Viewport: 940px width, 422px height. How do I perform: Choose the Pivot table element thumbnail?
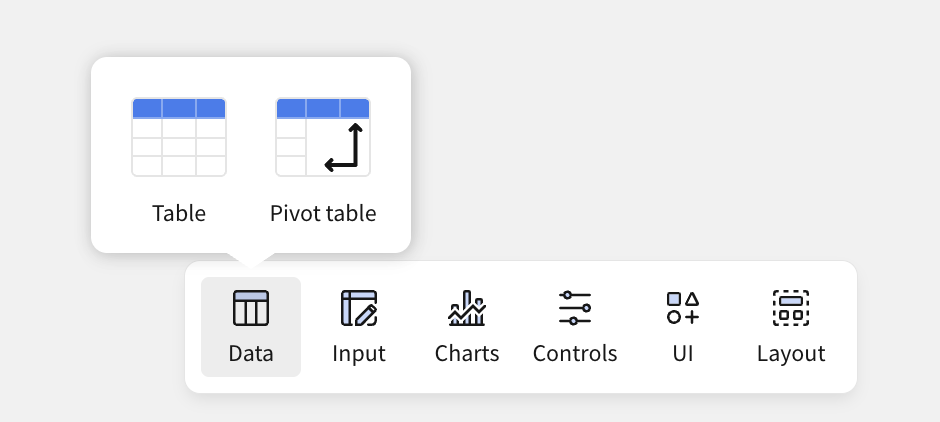tap(323, 137)
